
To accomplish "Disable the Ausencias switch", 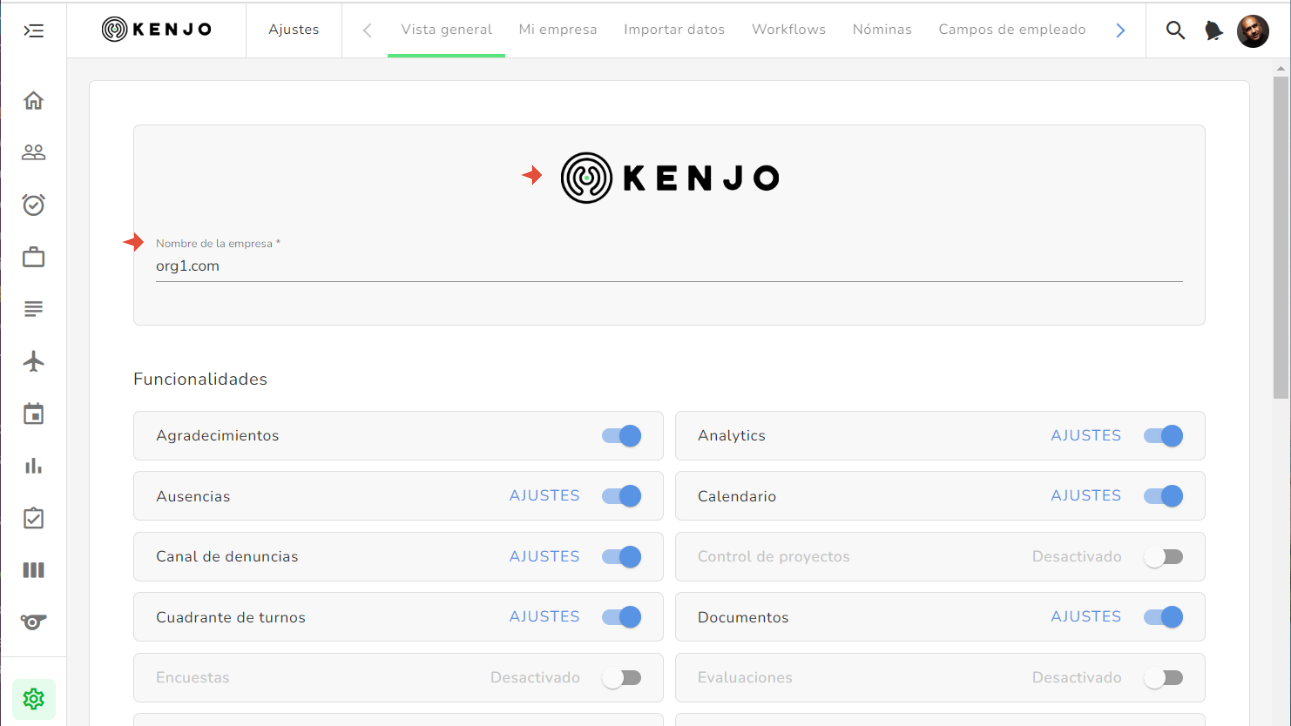I will click(x=621, y=496).
